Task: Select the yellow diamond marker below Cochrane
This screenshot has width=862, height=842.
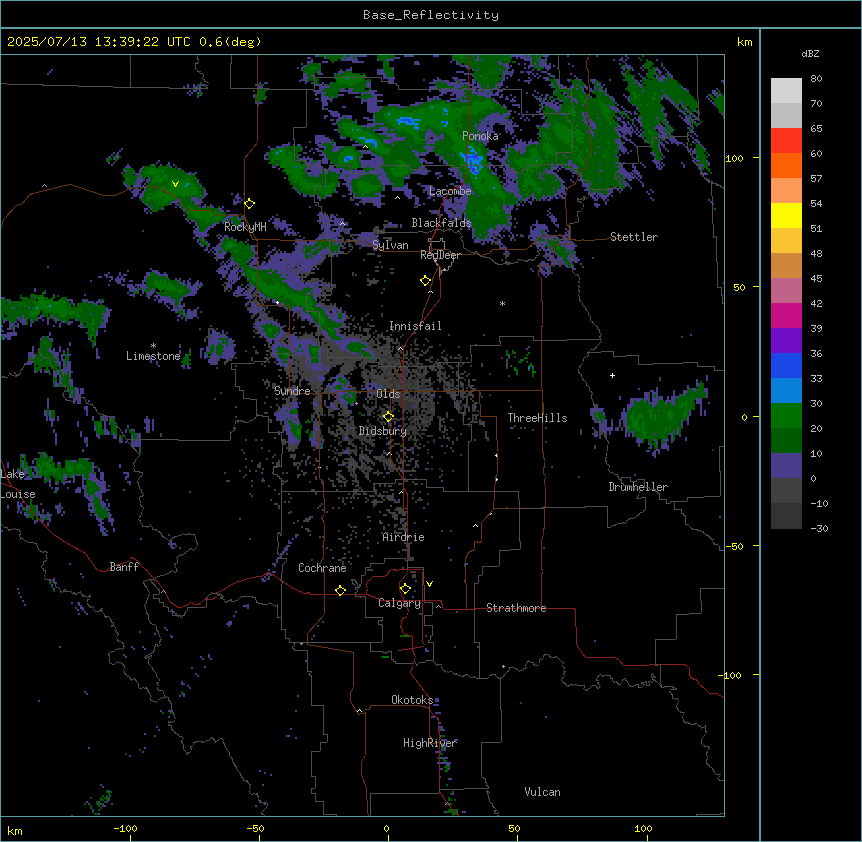Action: 340,590
